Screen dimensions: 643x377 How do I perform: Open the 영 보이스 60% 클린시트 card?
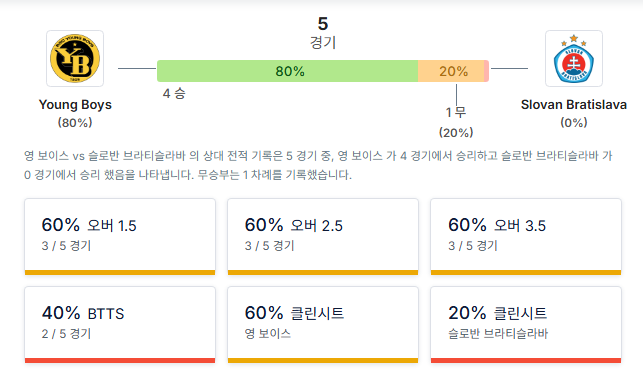[323, 324]
